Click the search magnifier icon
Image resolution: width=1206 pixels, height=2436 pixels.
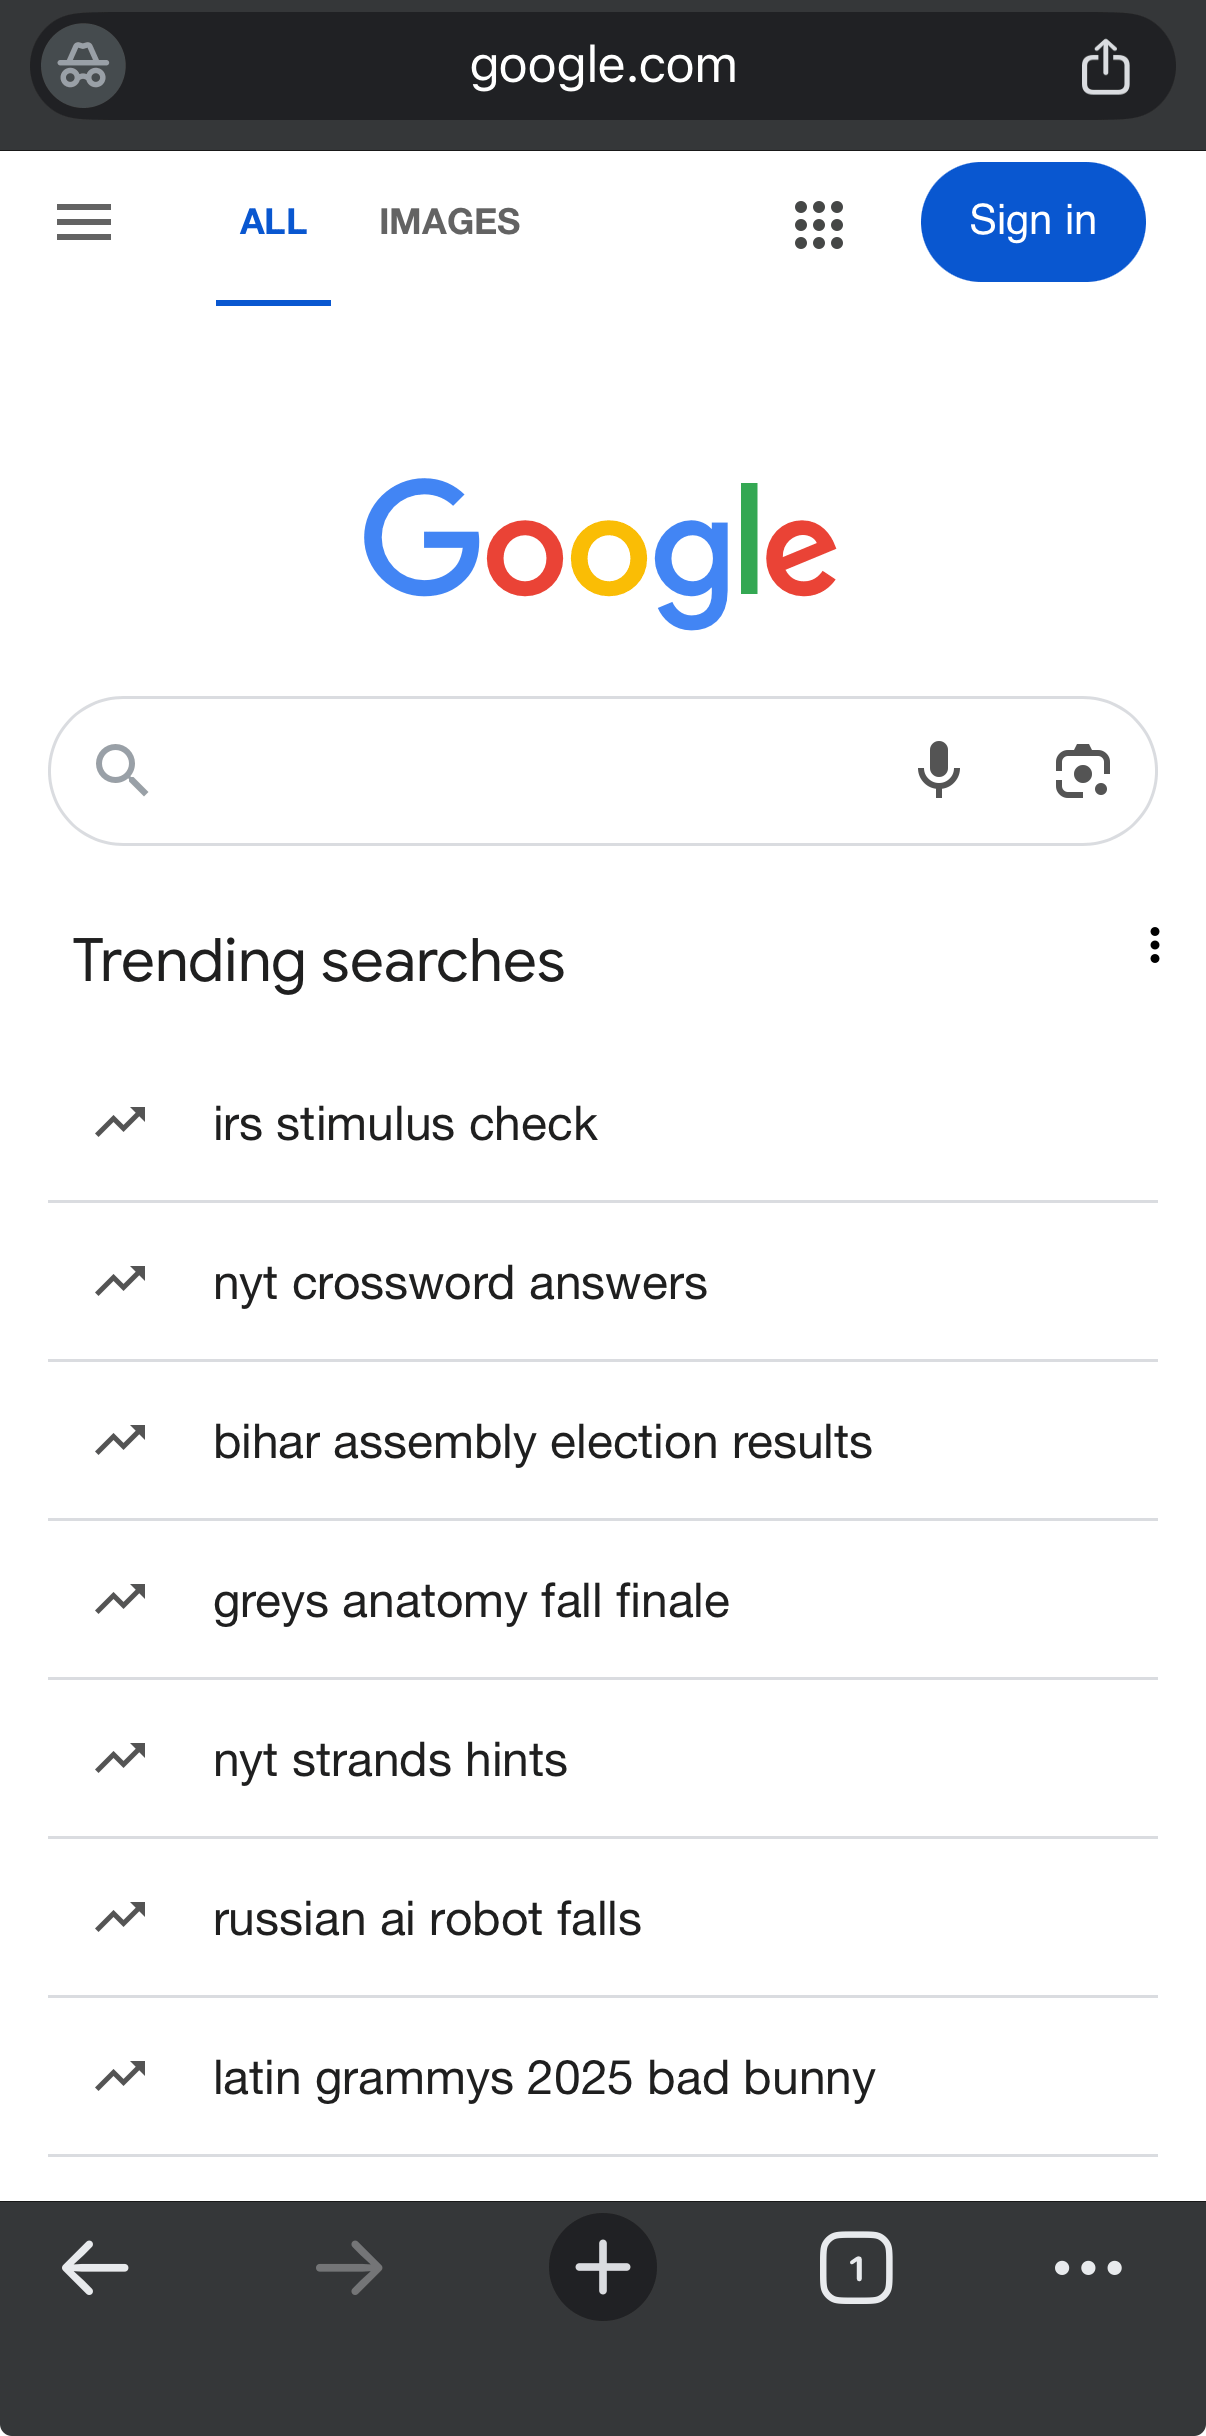[122, 770]
